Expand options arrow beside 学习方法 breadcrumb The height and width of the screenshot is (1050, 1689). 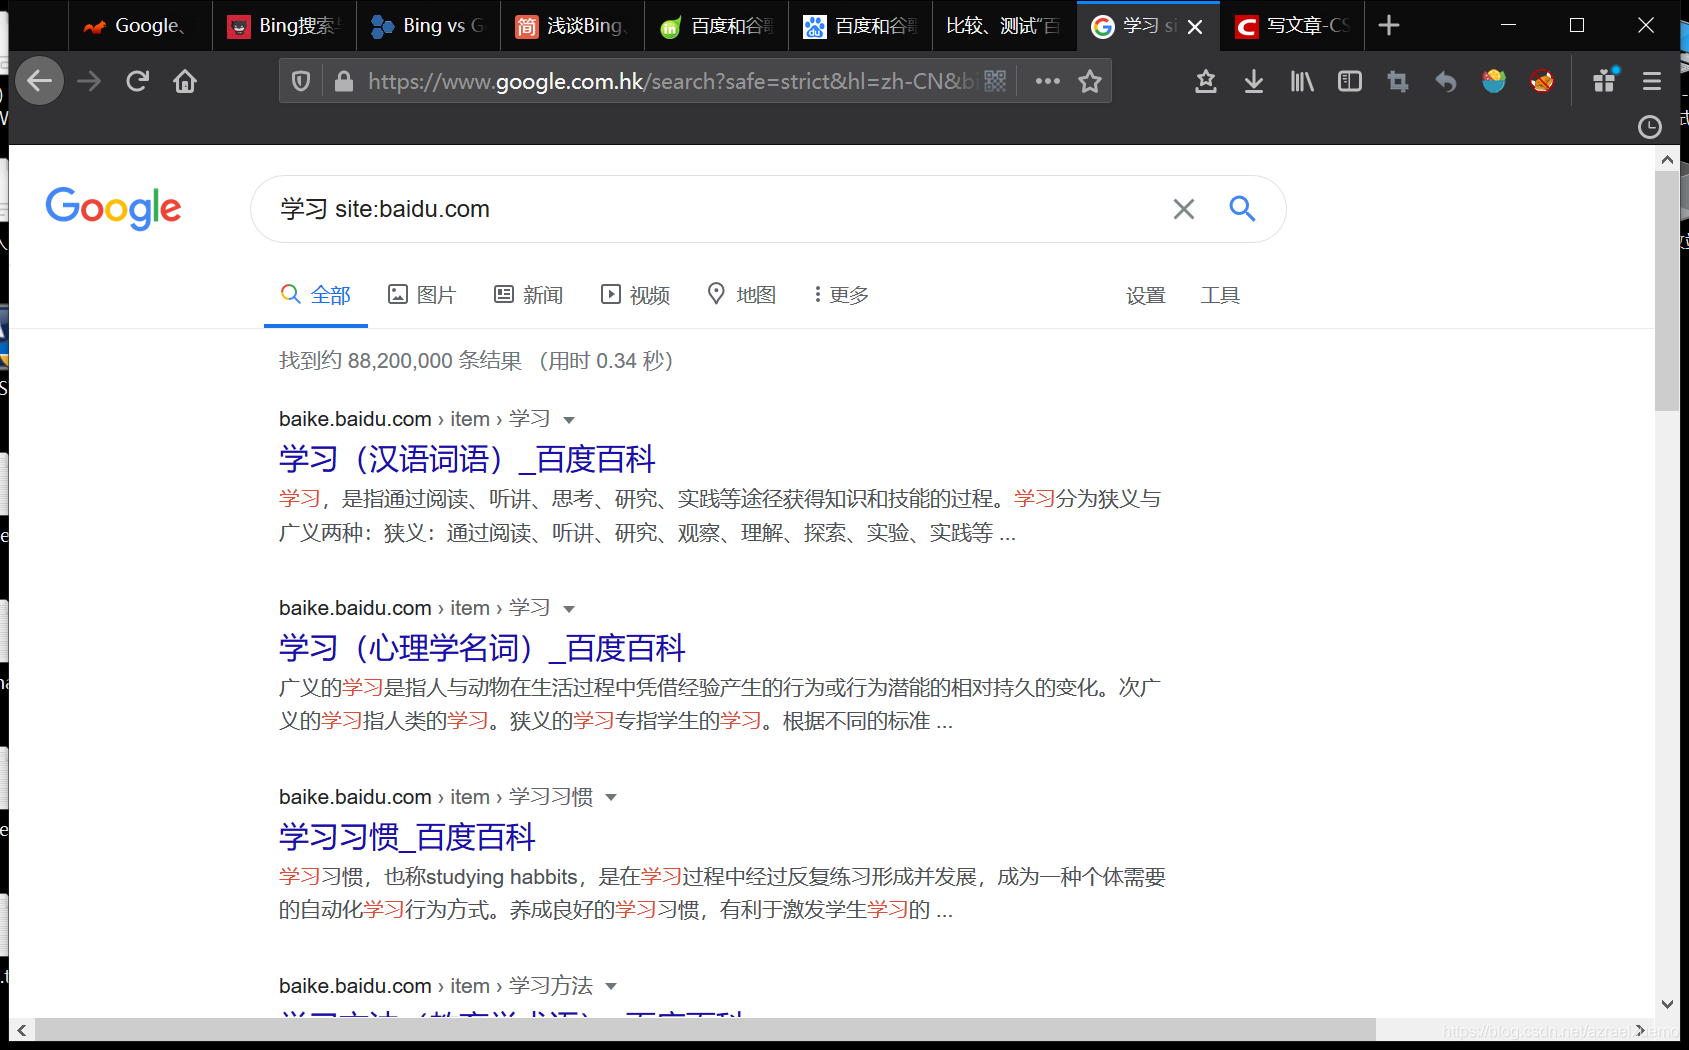pos(611,987)
